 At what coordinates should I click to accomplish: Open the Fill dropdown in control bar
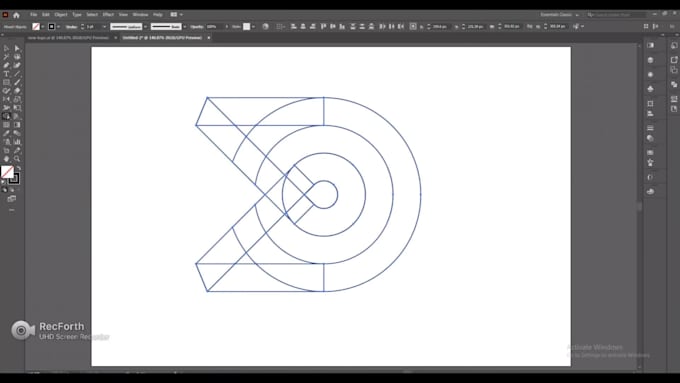tap(42, 27)
